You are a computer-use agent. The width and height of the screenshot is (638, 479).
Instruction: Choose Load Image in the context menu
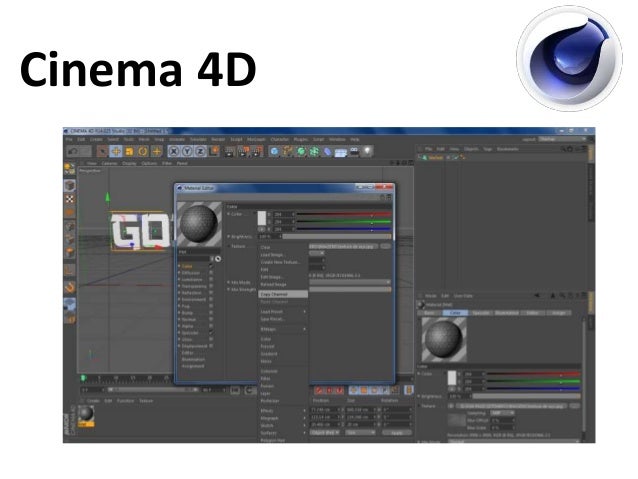(x=272, y=255)
